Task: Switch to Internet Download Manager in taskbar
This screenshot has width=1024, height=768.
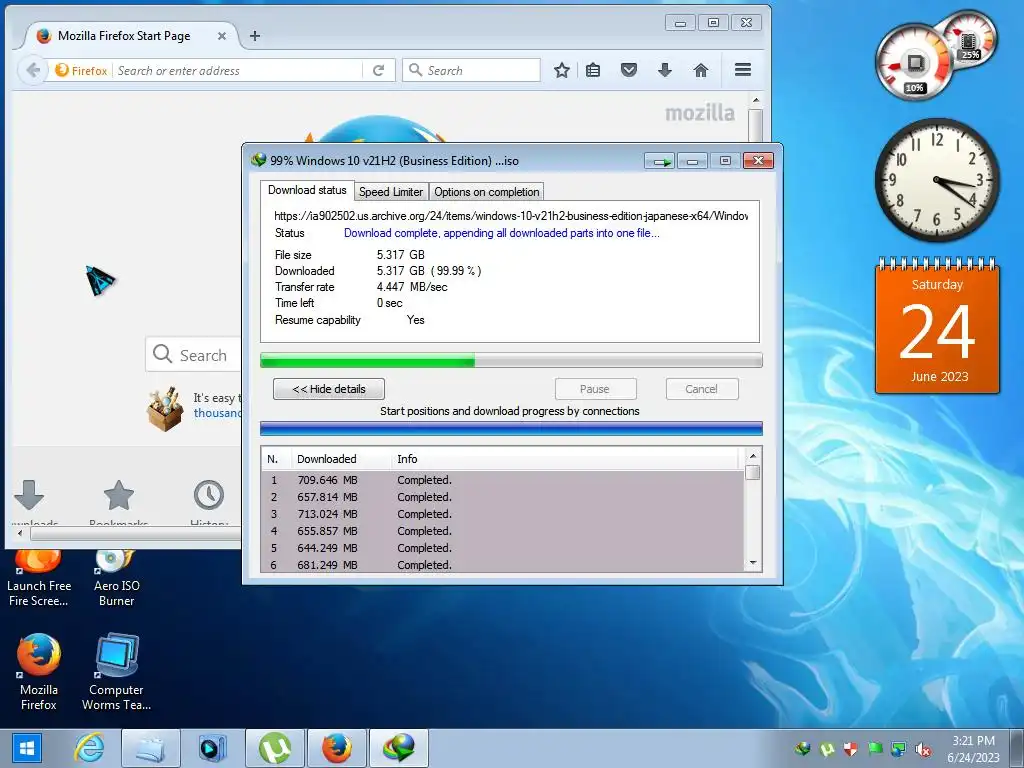Action: tap(399, 748)
